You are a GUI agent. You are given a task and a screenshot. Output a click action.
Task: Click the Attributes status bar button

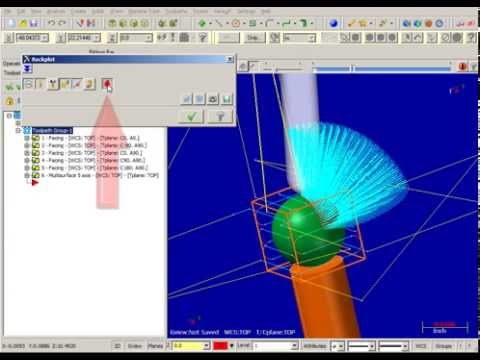(x=315, y=346)
